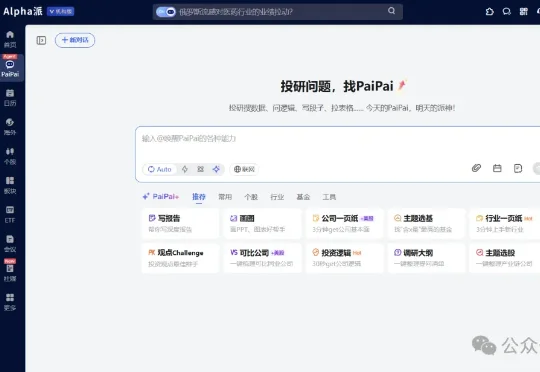Switch to the 工具 tab
The image size is (540, 372).
[329, 197]
